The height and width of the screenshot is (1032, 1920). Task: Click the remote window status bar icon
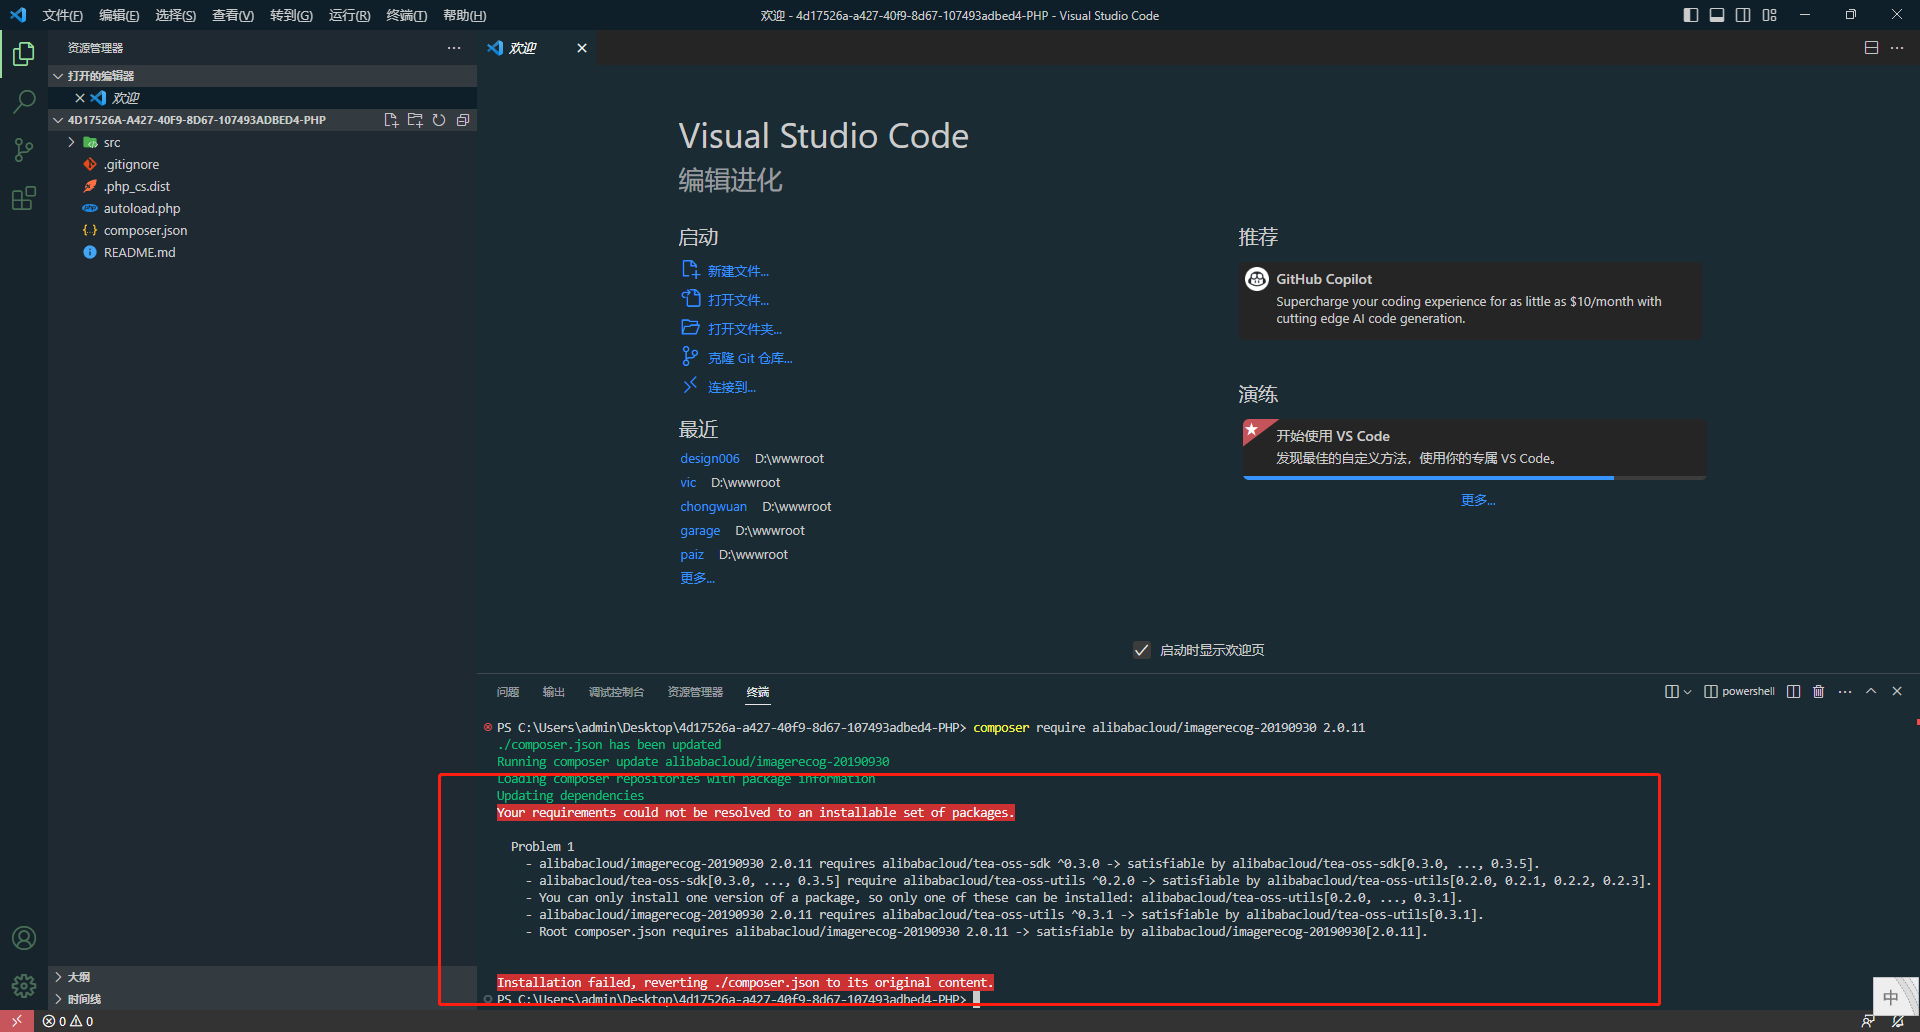pyautogui.click(x=17, y=1021)
